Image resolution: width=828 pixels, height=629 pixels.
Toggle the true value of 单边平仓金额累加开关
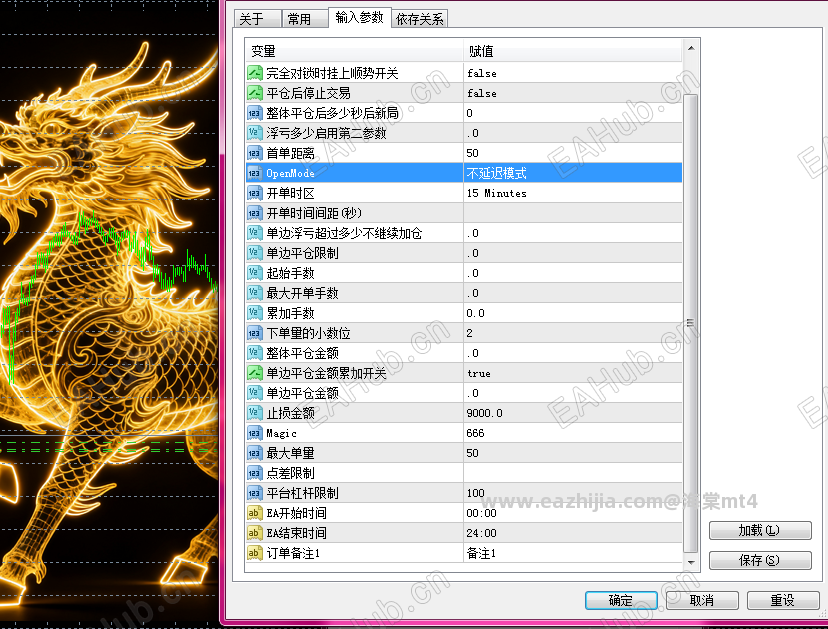pyautogui.click(x=572, y=373)
